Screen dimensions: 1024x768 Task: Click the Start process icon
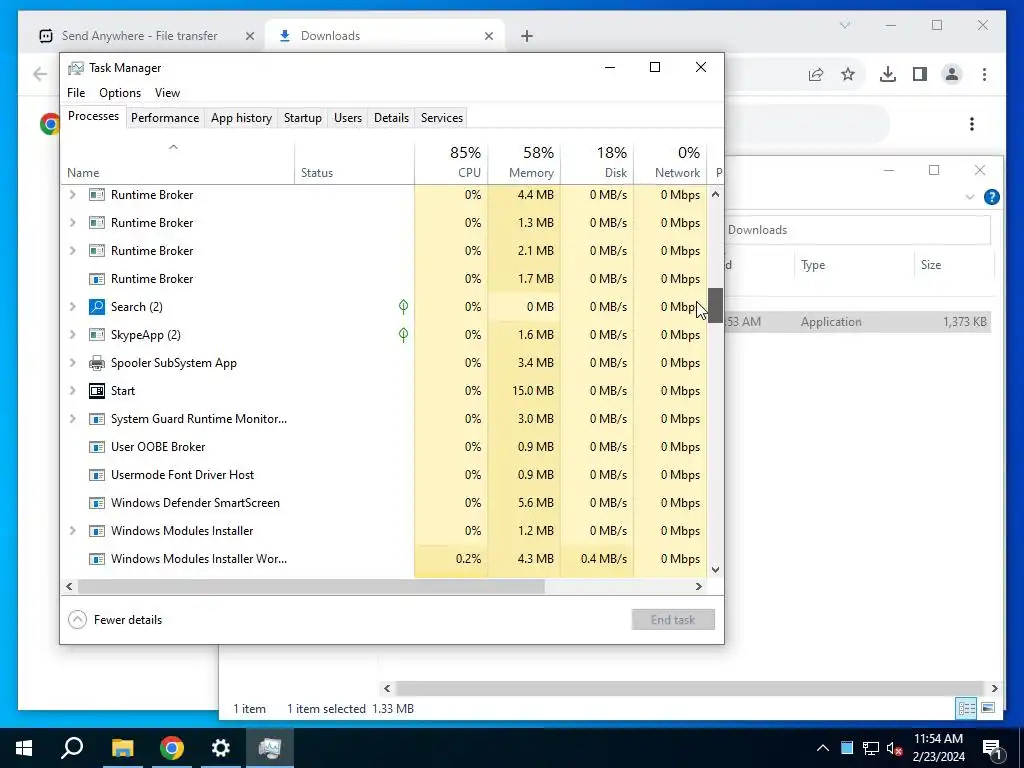point(97,391)
